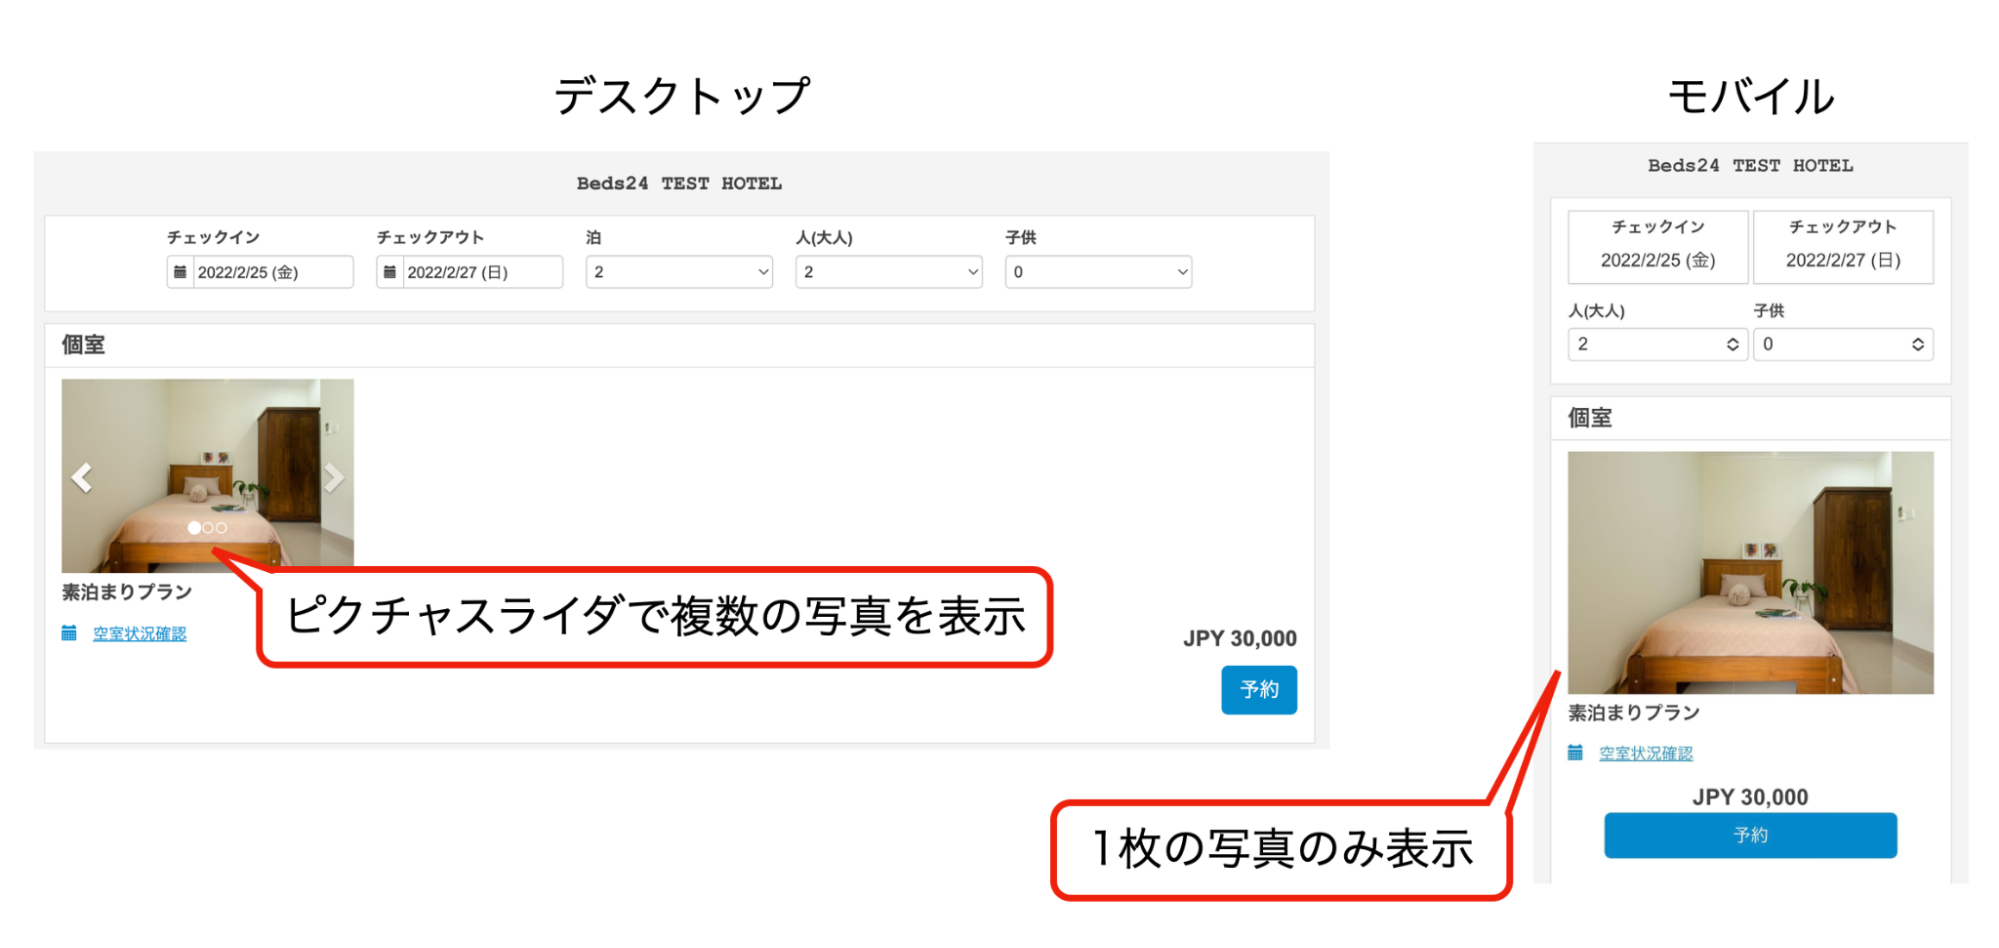Click calendar icon beside mobile 空室状況確認 link

click(1575, 753)
